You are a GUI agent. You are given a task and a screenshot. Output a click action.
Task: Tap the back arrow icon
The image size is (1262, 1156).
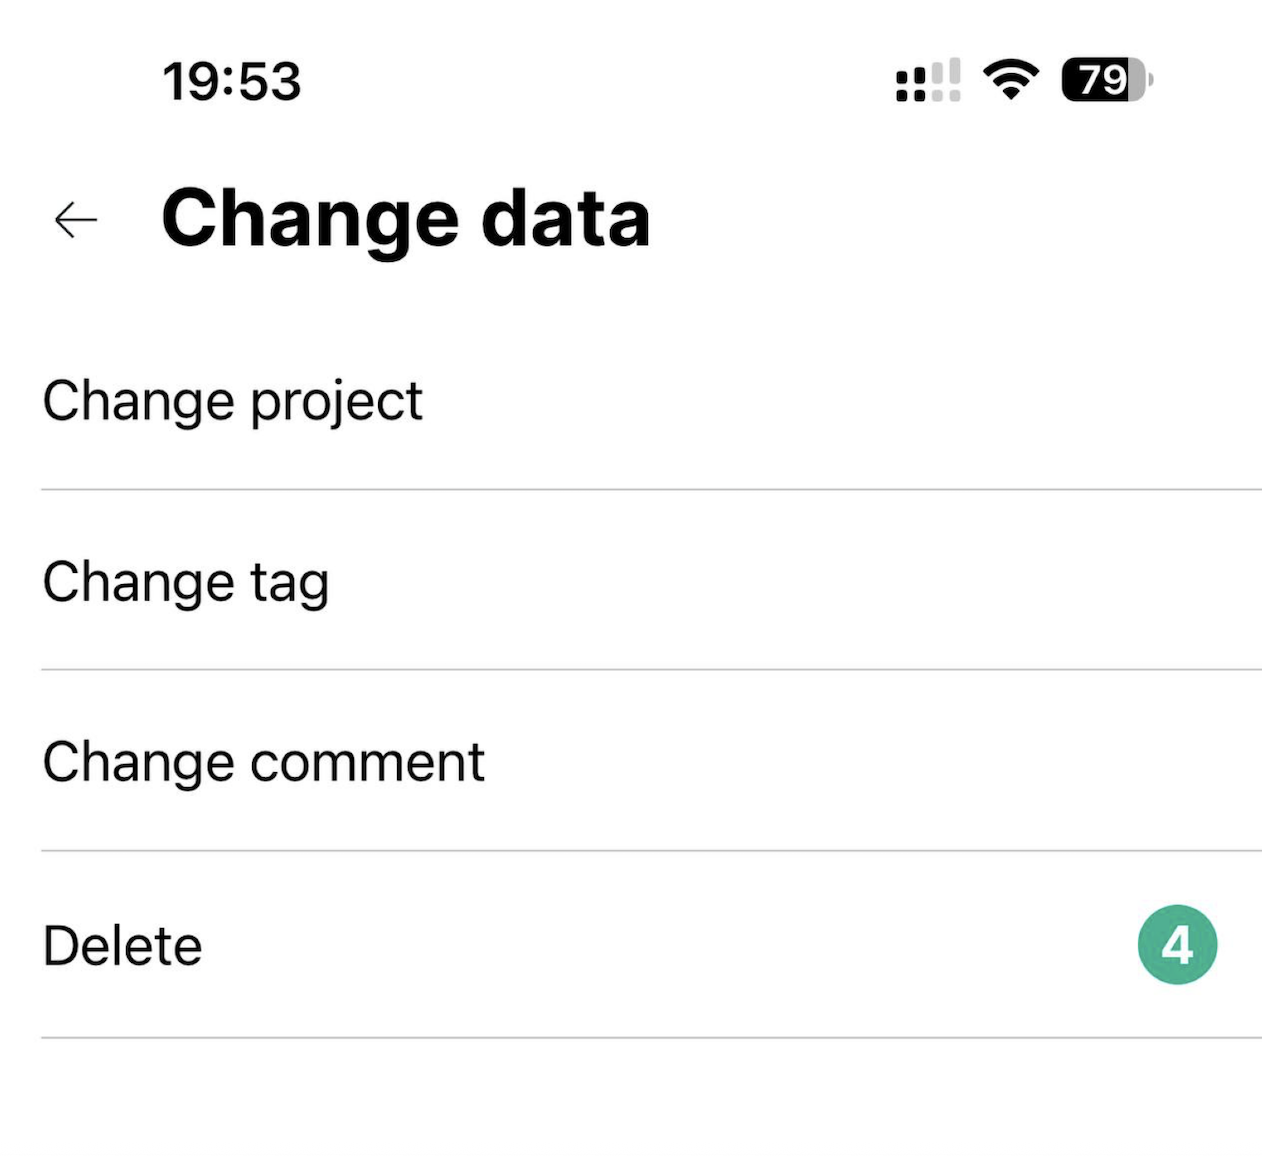tap(76, 220)
